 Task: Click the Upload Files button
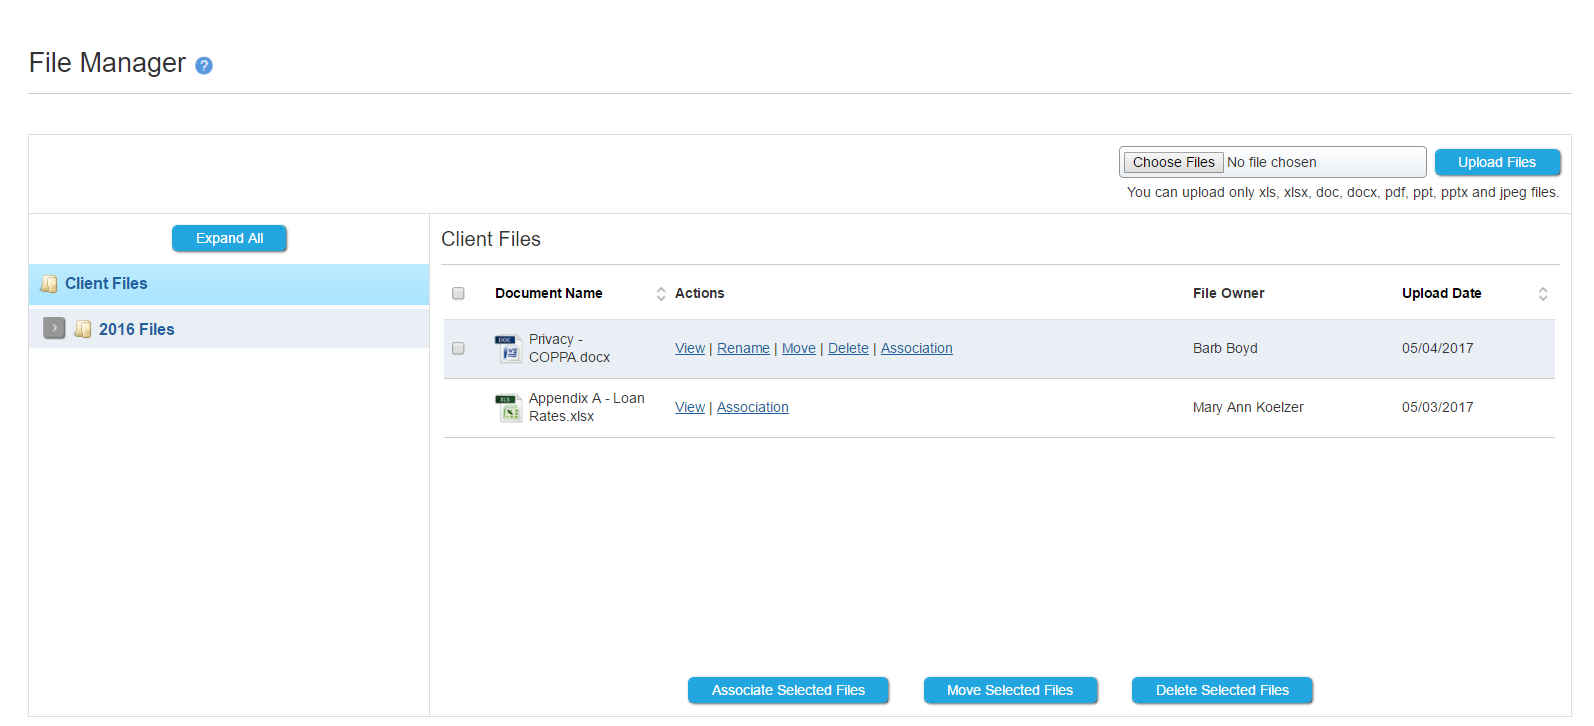1497,162
